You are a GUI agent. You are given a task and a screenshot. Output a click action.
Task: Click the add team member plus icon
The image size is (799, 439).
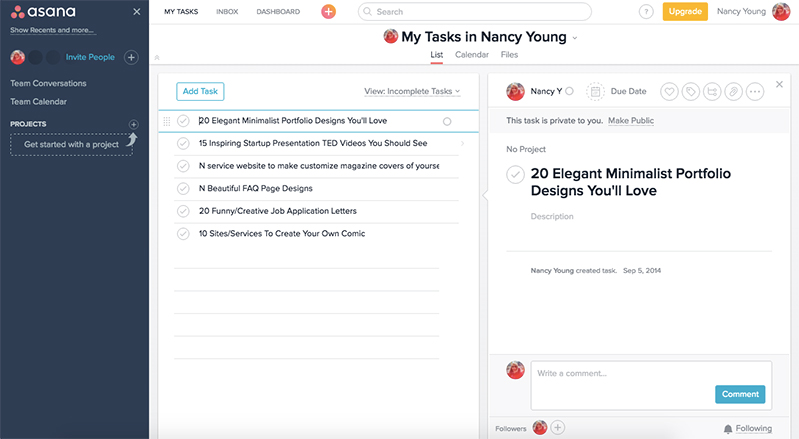pos(131,58)
